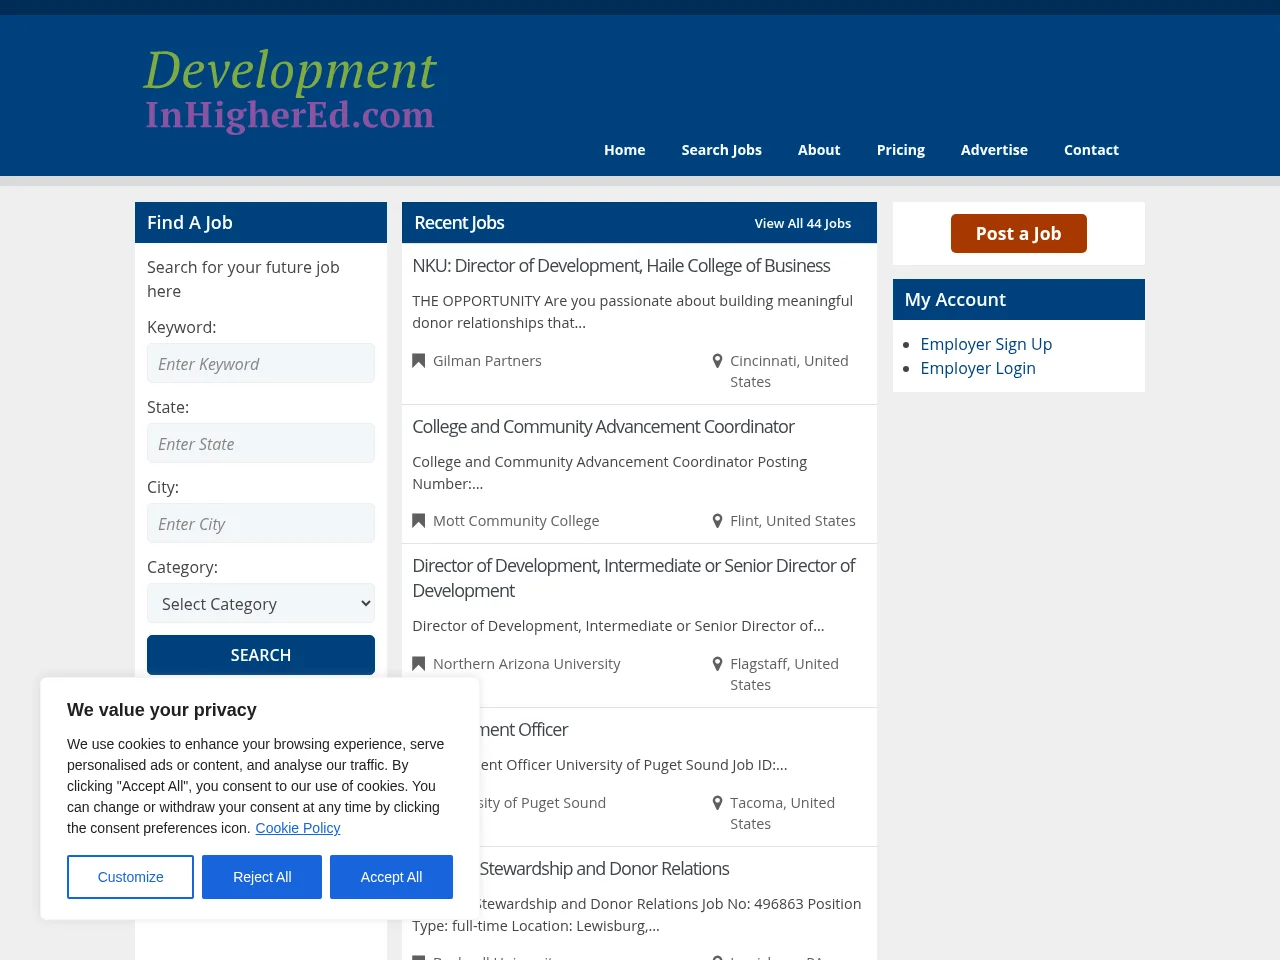Click bookmark icon beside Gilman Partners
Image resolution: width=1280 pixels, height=960 pixels.
point(419,361)
